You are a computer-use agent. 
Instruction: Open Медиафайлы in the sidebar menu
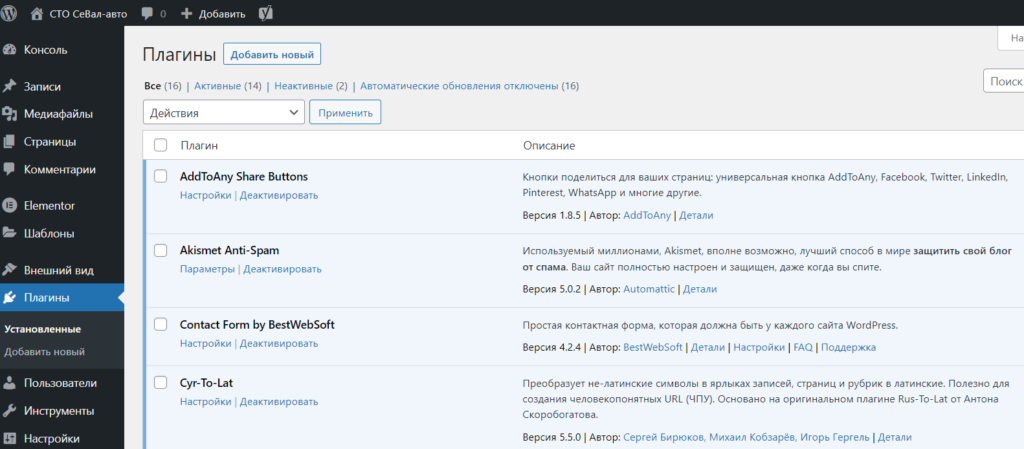[x=58, y=114]
